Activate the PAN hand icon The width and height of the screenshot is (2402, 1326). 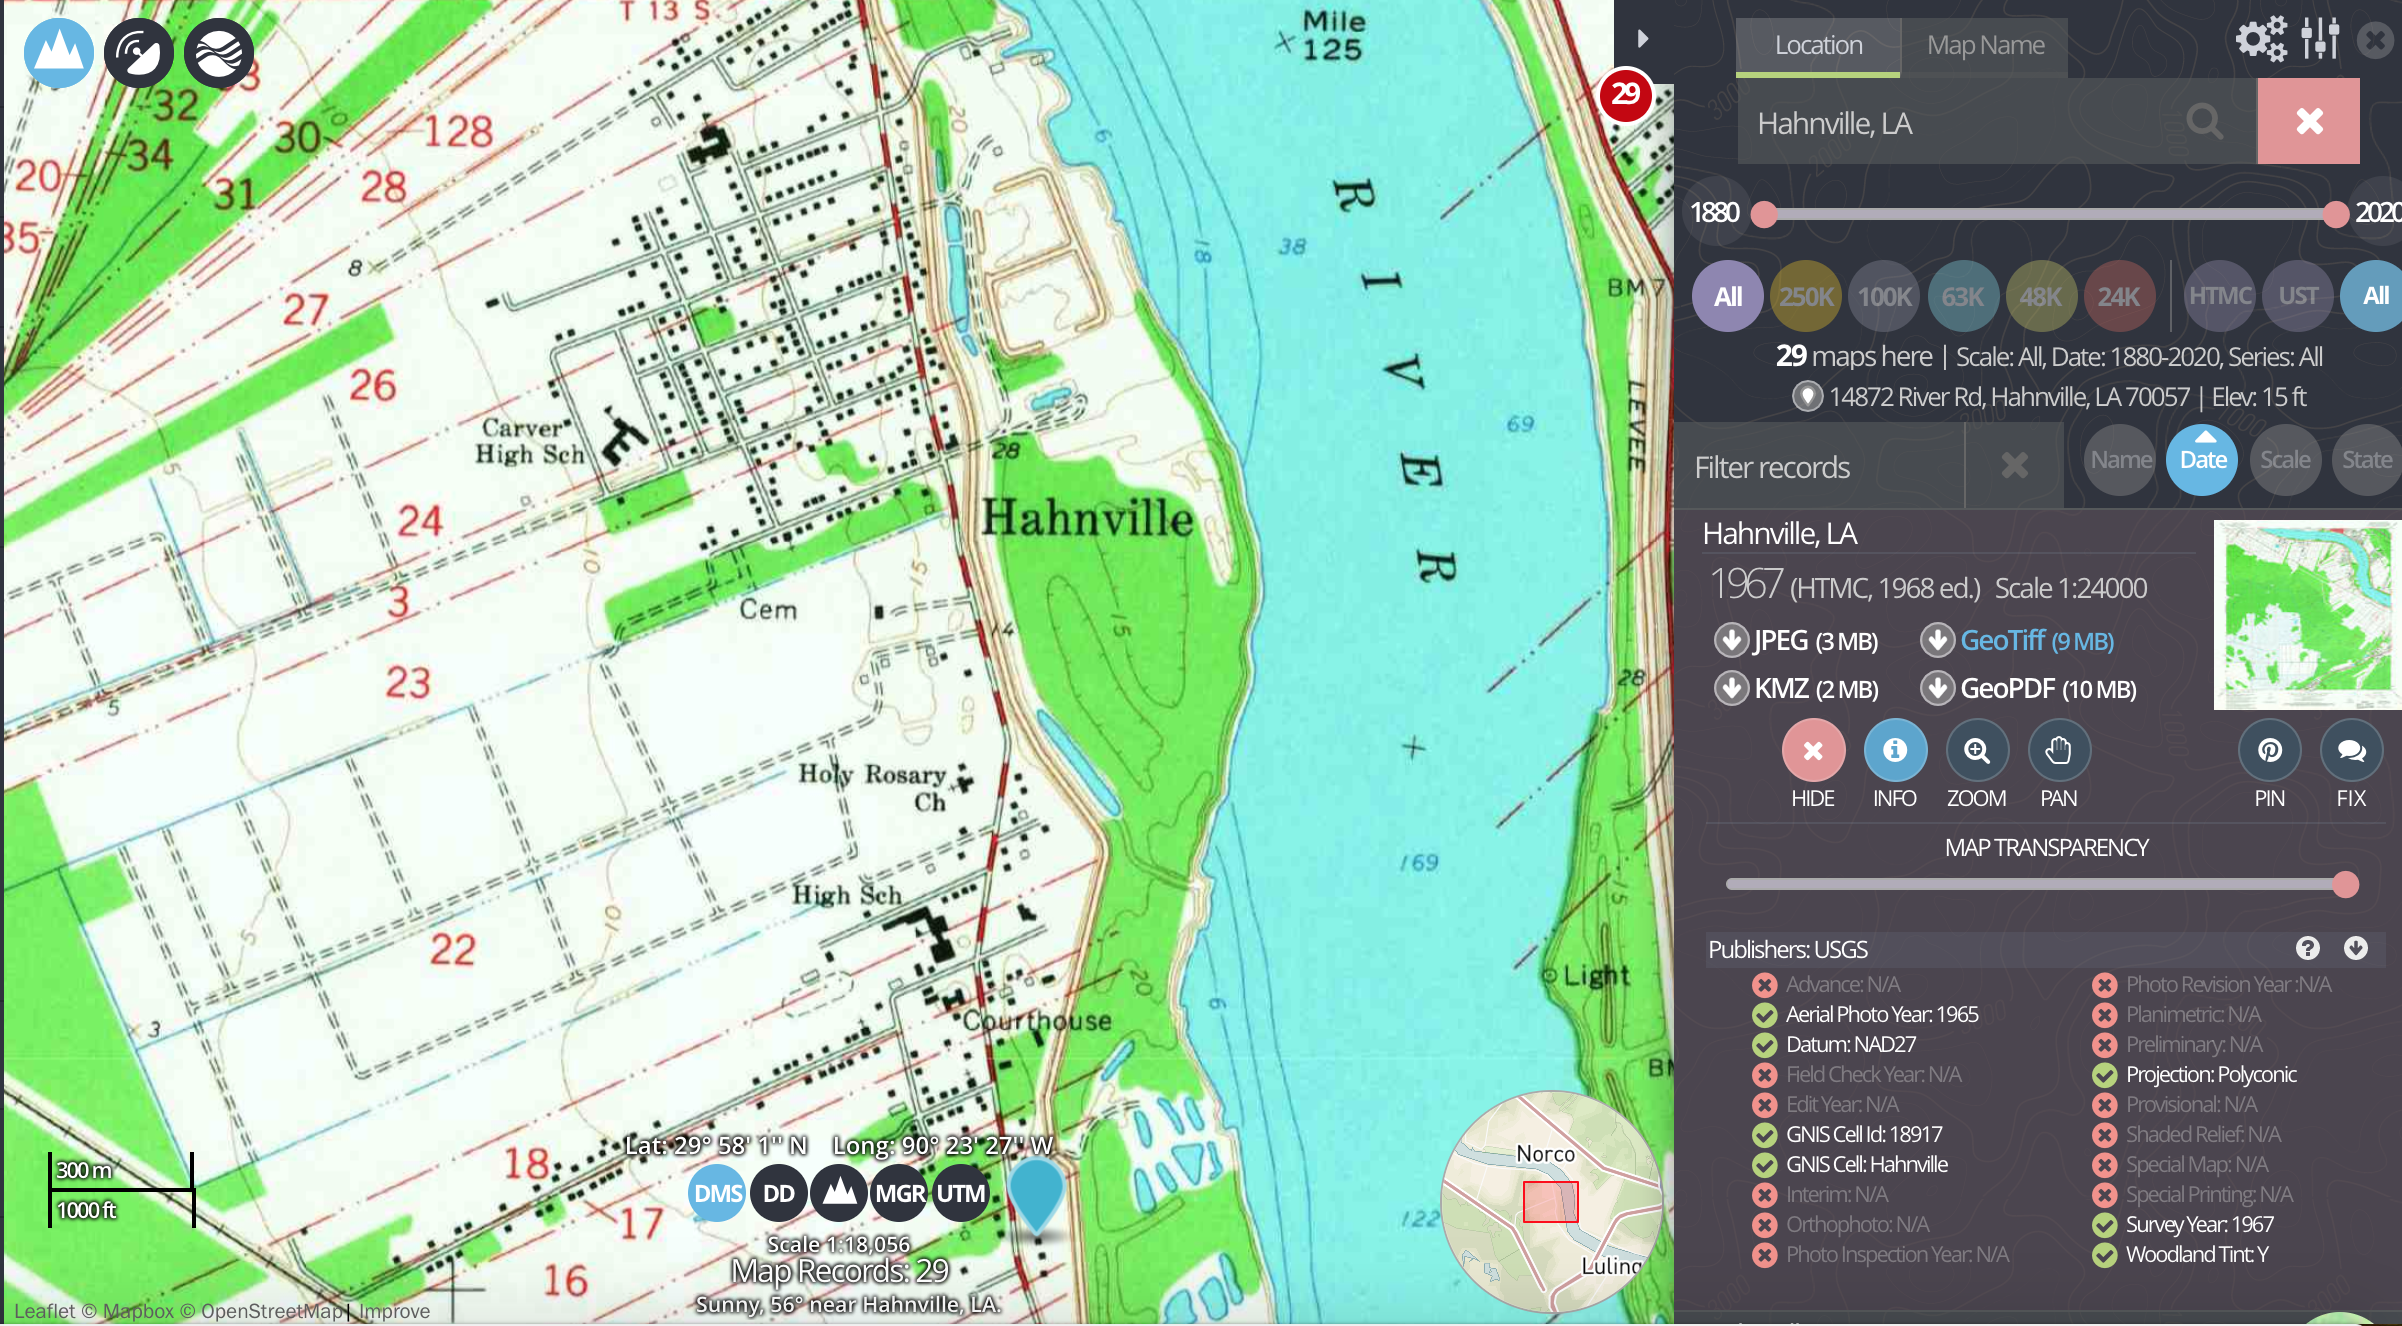click(2058, 751)
